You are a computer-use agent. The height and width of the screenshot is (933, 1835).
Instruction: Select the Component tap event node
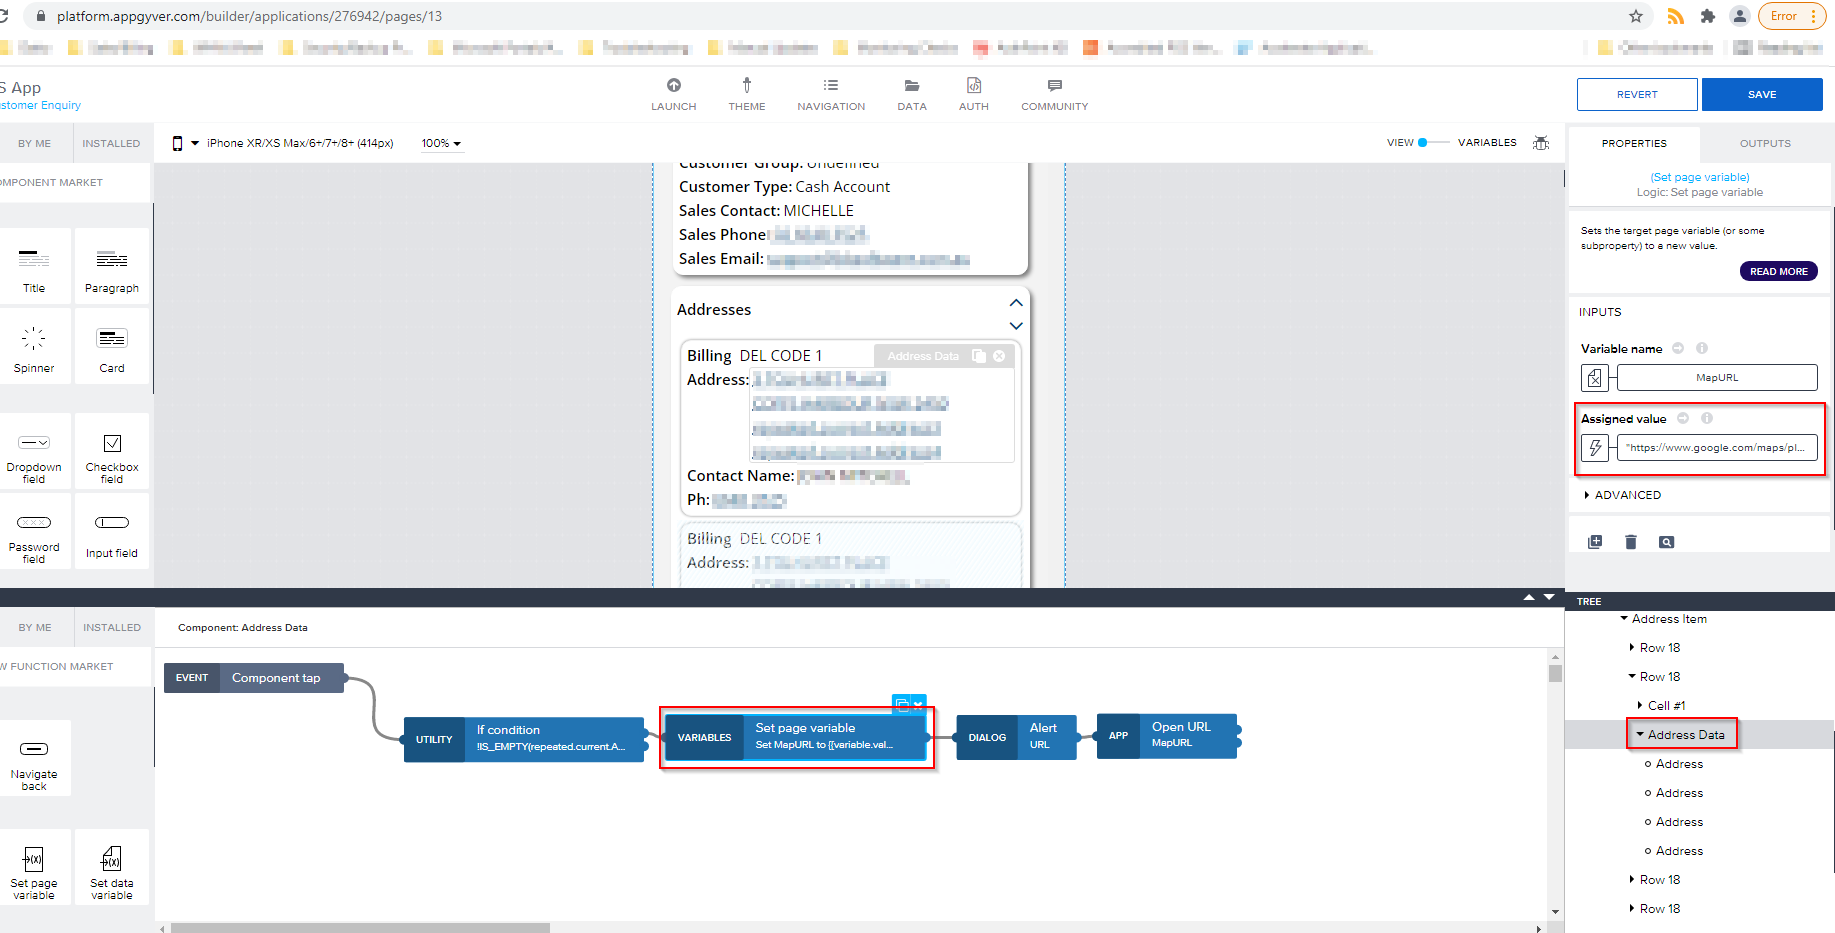point(255,678)
